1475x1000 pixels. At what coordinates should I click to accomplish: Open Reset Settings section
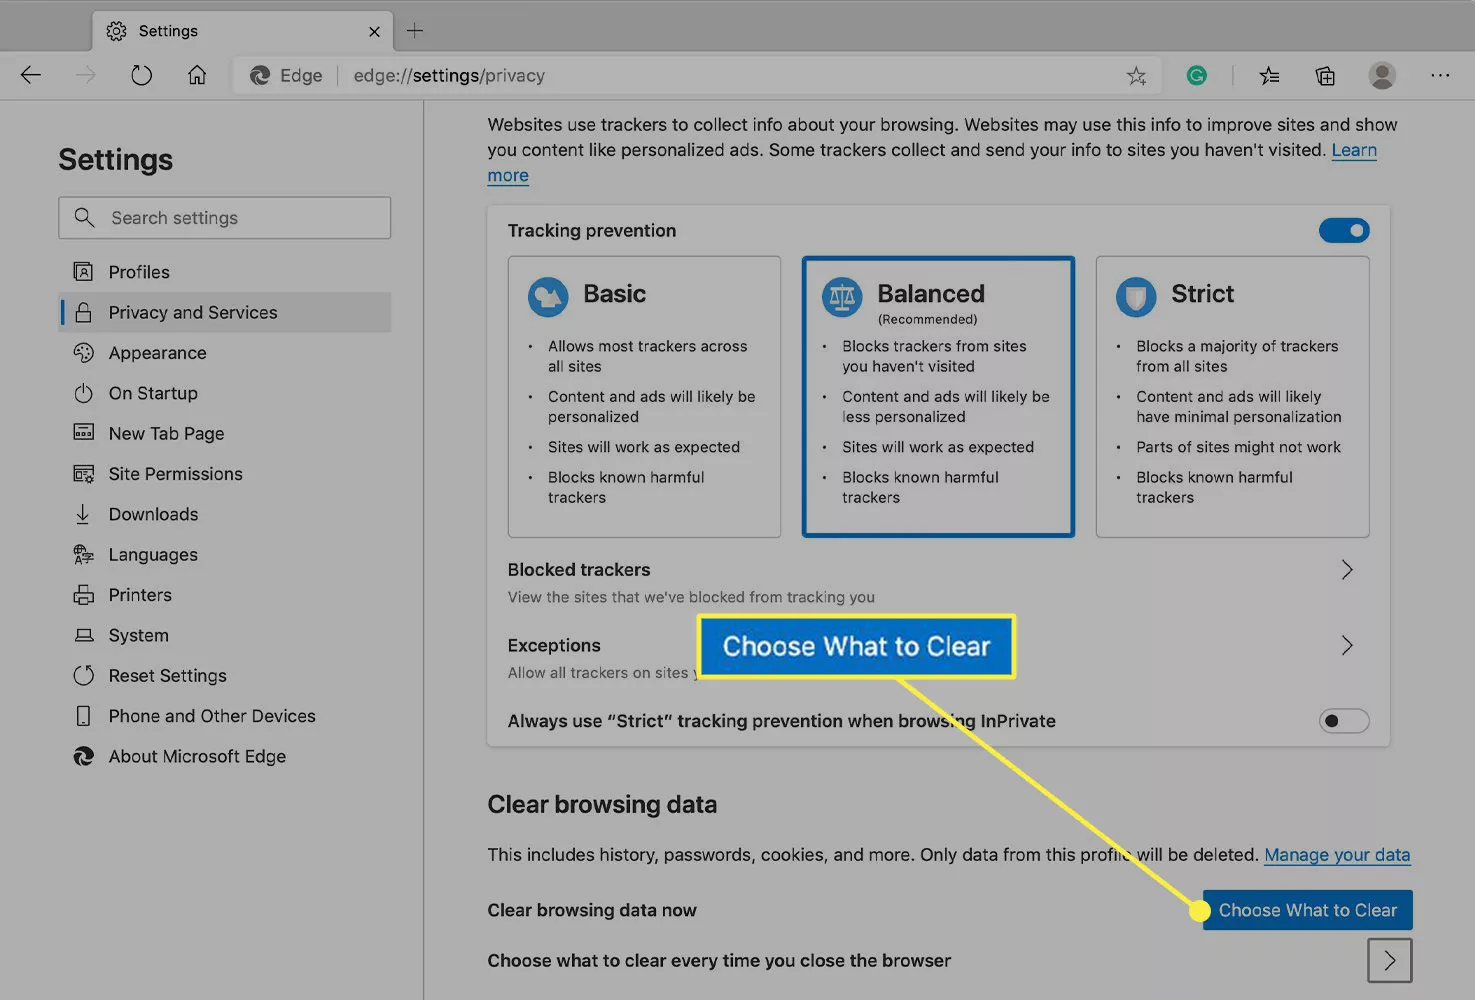pyautogui.click(x=225, y=675)
